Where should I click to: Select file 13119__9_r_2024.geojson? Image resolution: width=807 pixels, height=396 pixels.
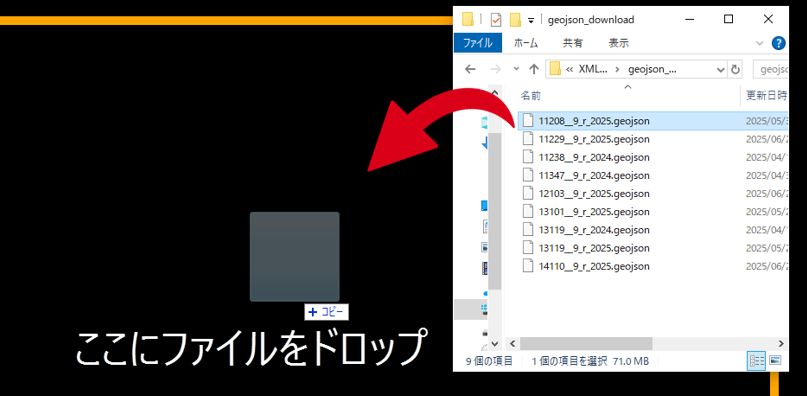coord(593,230)
